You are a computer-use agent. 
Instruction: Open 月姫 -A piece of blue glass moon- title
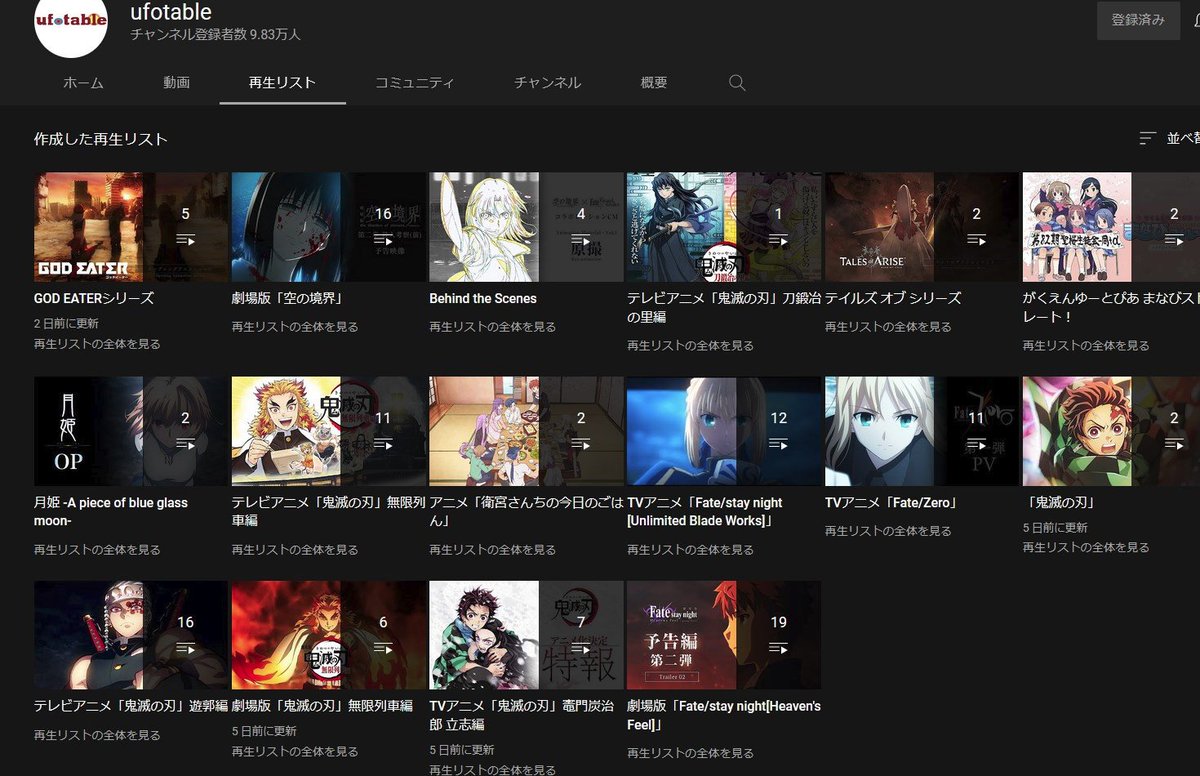pos(111,511)
